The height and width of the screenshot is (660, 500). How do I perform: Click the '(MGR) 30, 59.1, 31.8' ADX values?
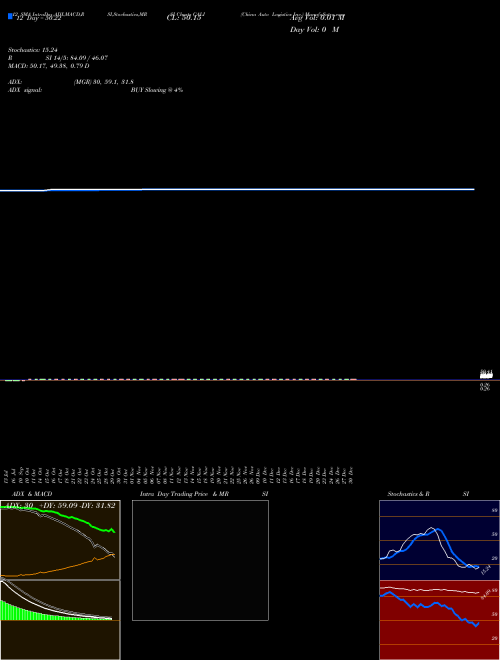pyautogui.click(x=104, y=82)
